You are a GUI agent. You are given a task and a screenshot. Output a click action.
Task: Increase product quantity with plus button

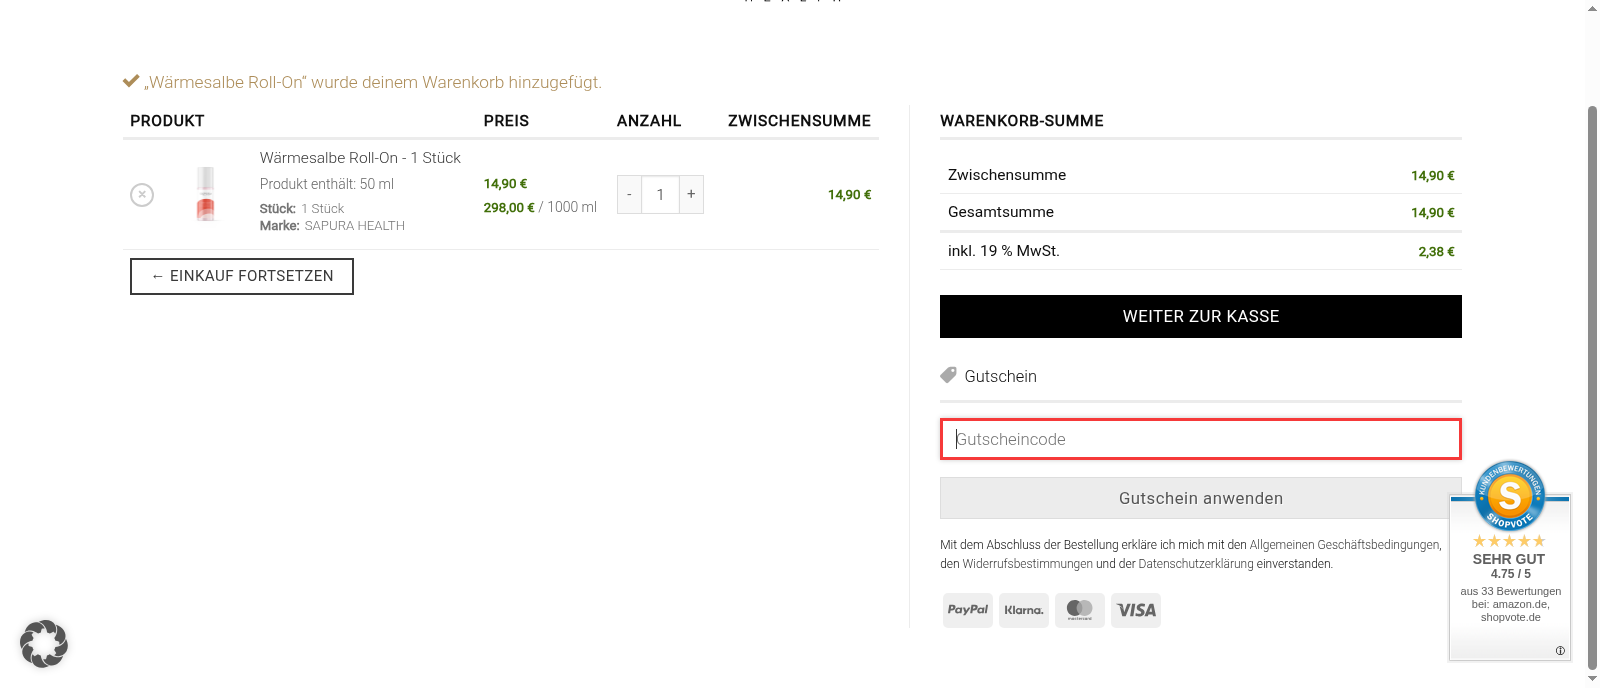coord(691,194)
